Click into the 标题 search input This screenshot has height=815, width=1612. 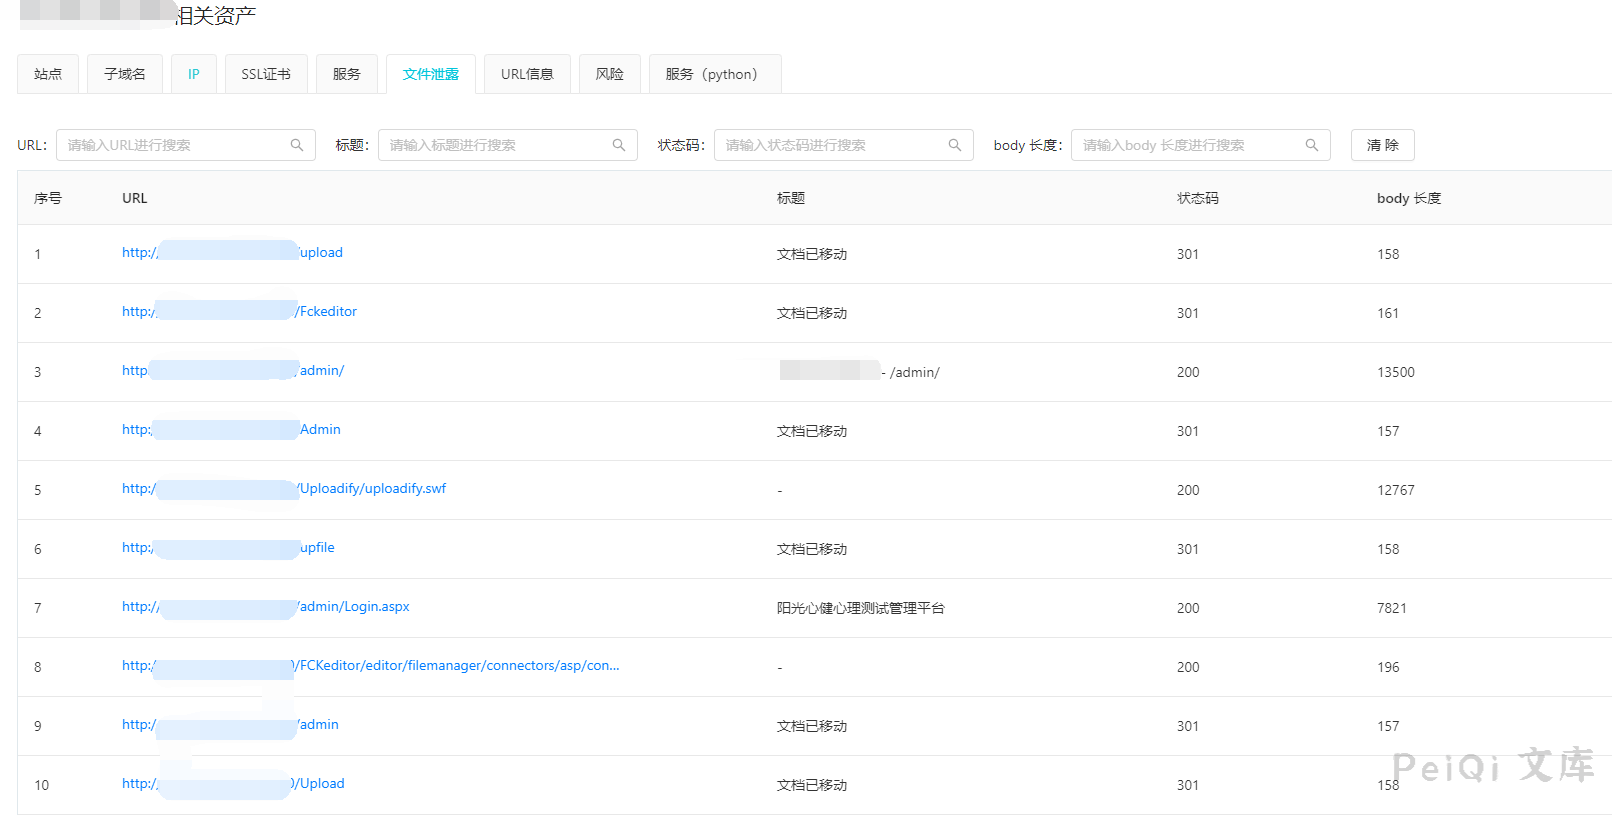click(497, 145)
